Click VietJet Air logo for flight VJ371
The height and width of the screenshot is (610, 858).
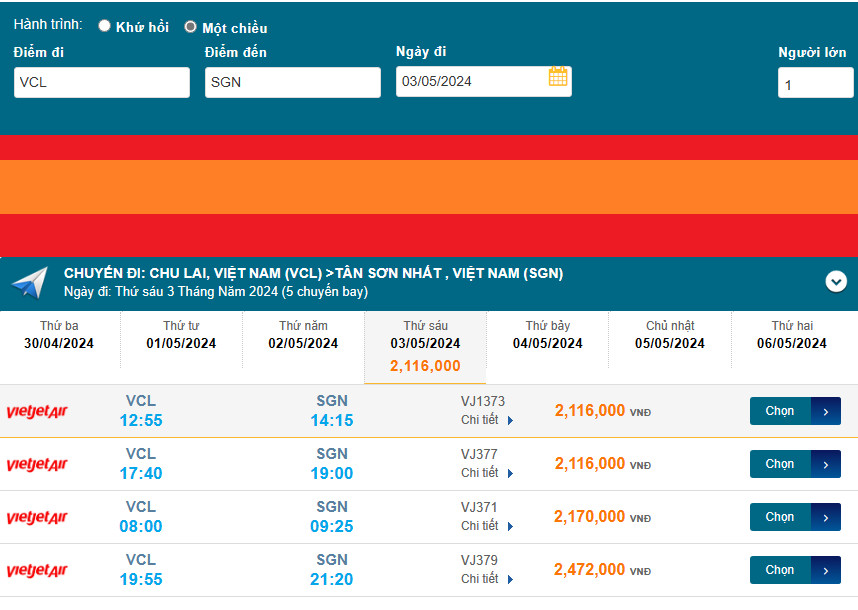(37, 518)
